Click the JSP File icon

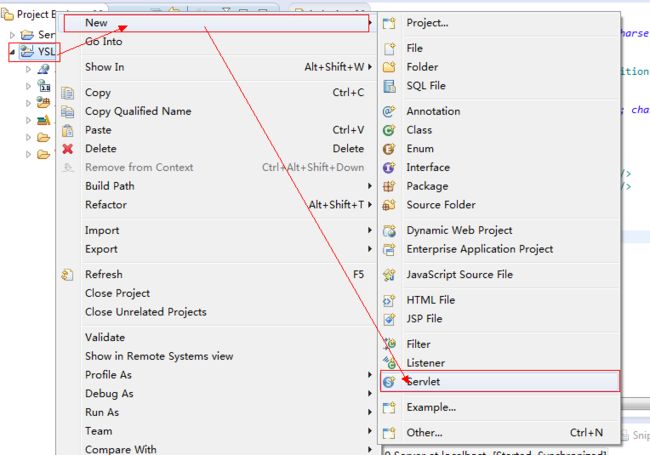coord(389,319)
